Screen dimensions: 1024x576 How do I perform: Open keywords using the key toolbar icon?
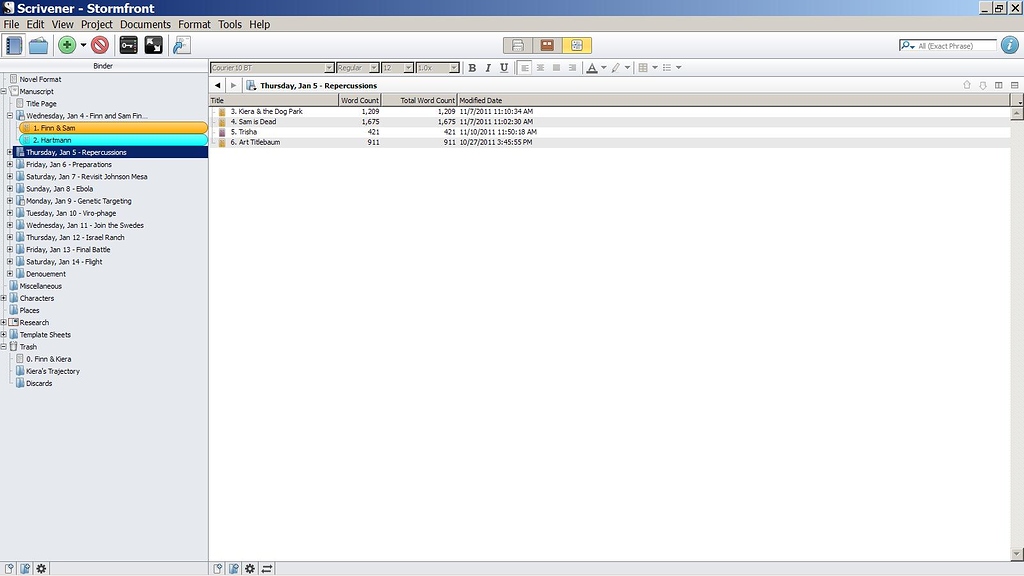tap(129, 45)
